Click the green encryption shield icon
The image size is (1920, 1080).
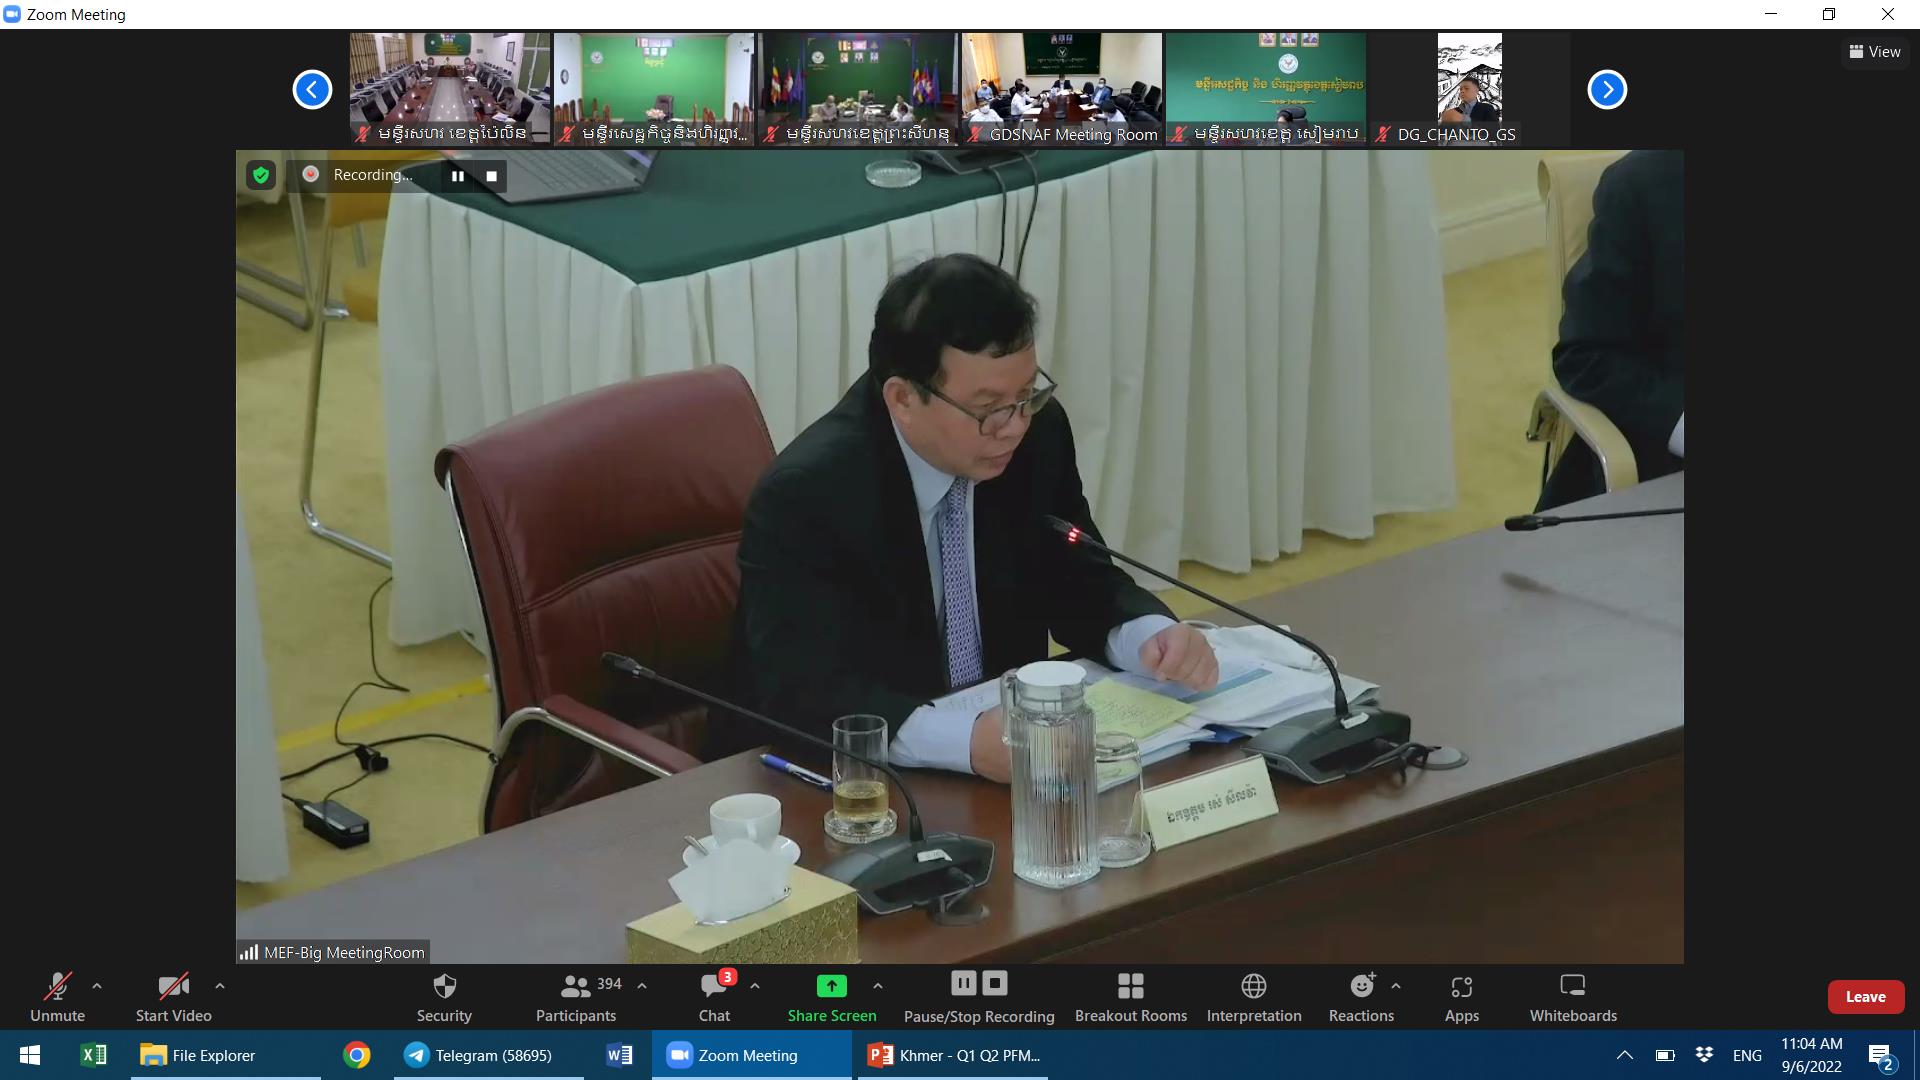coord(261,176)
